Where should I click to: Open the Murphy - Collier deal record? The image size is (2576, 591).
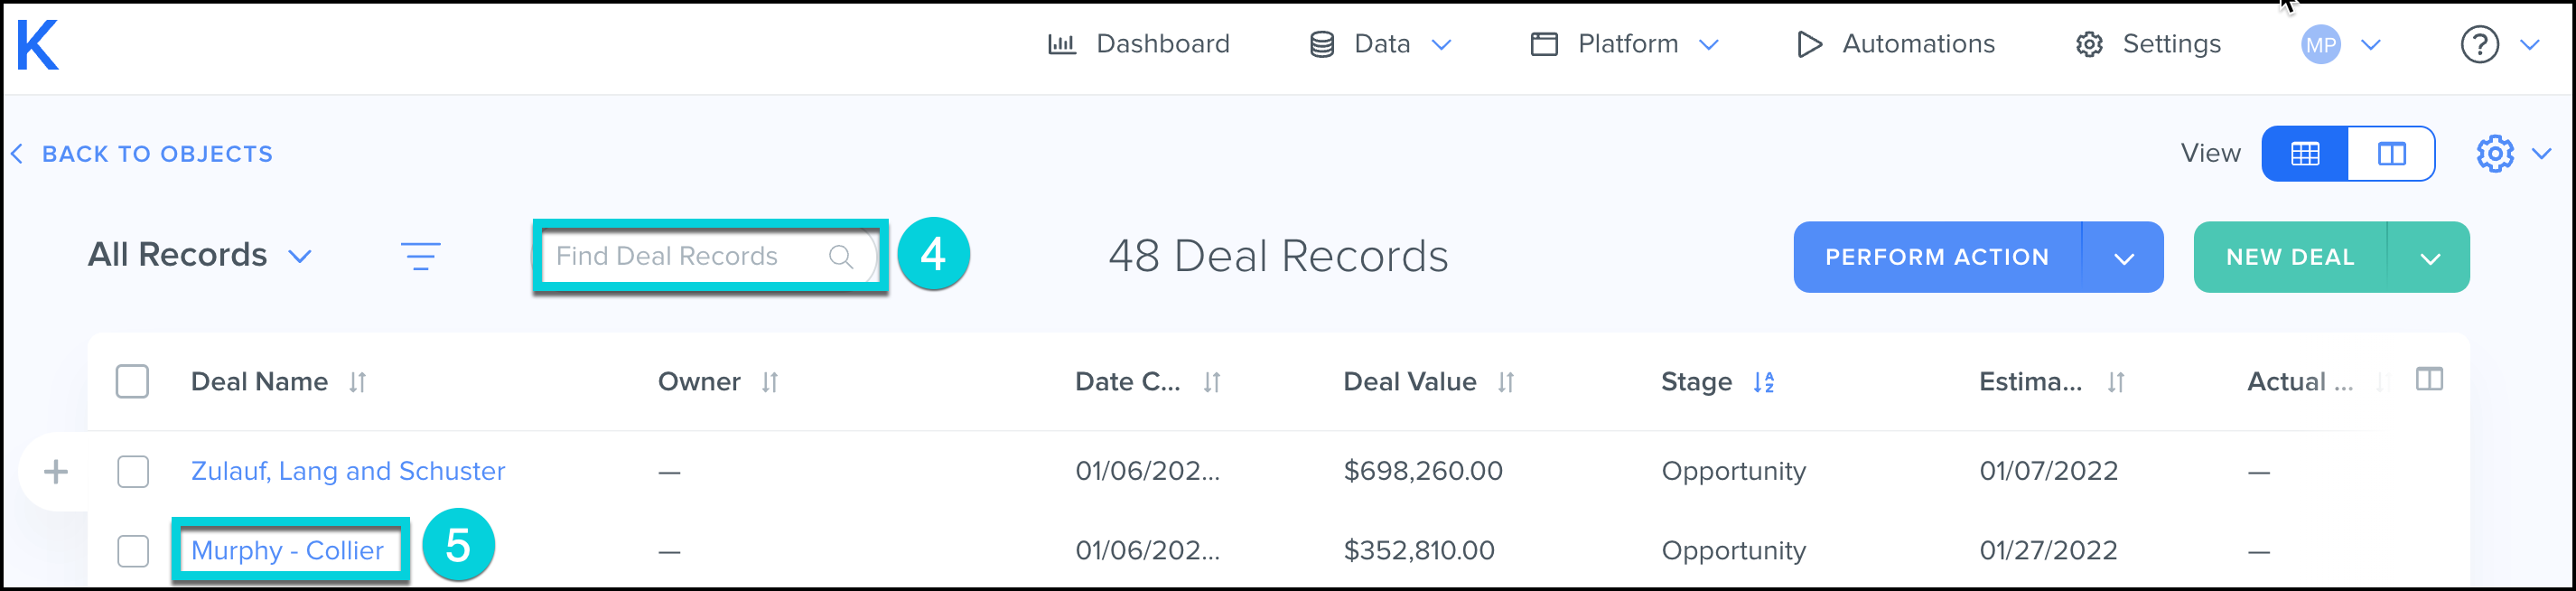[x=287, y=551]
